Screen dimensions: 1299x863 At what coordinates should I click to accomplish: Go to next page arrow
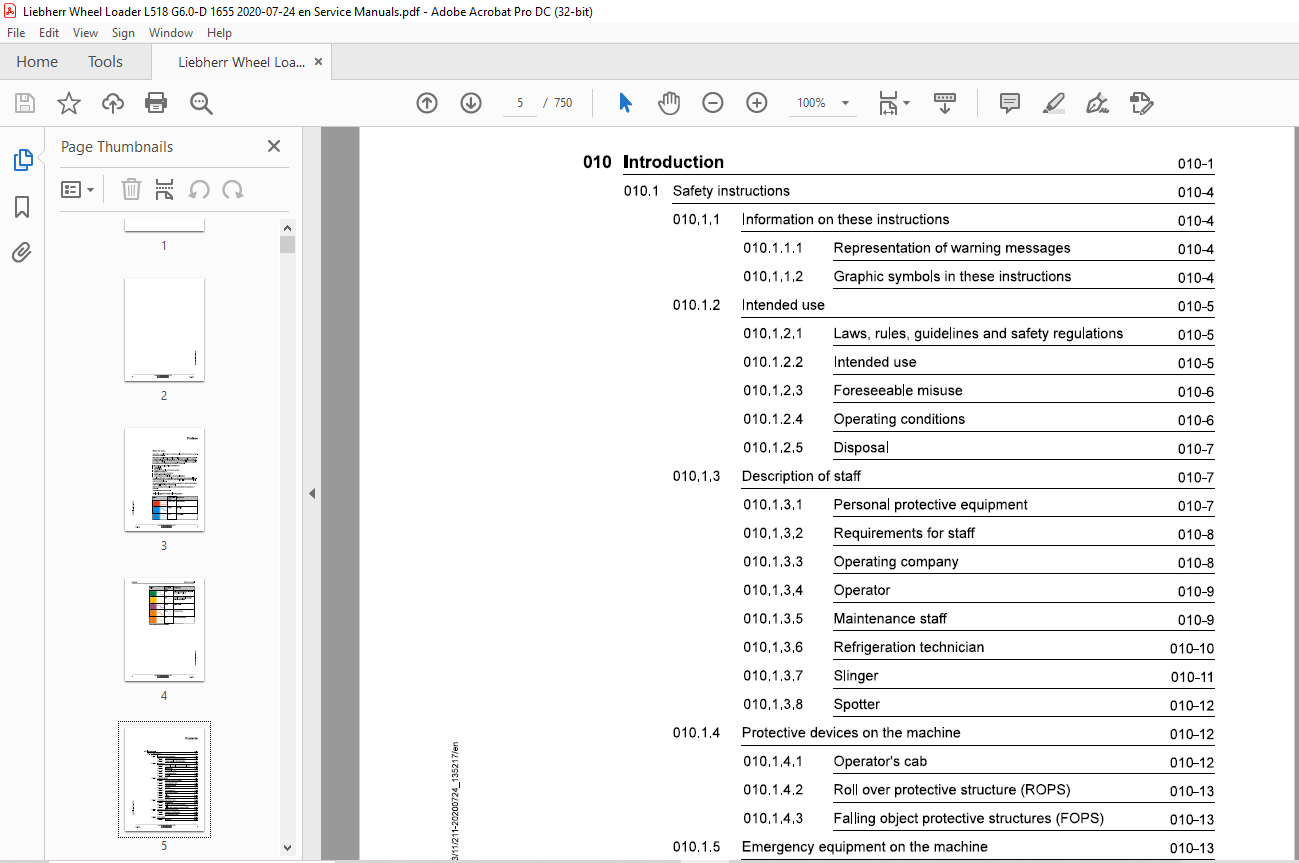coord(471,103)
